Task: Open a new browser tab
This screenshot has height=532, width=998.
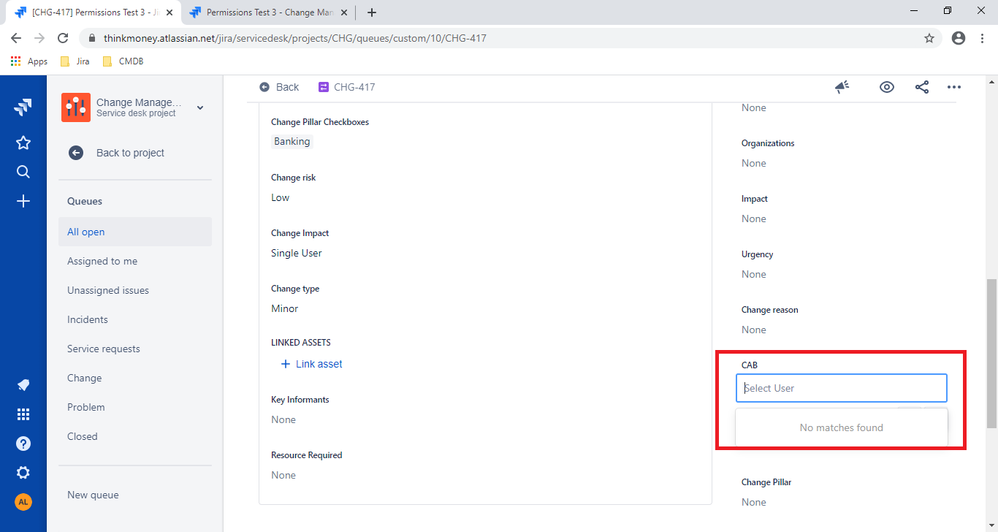Action: click(372, 12)
